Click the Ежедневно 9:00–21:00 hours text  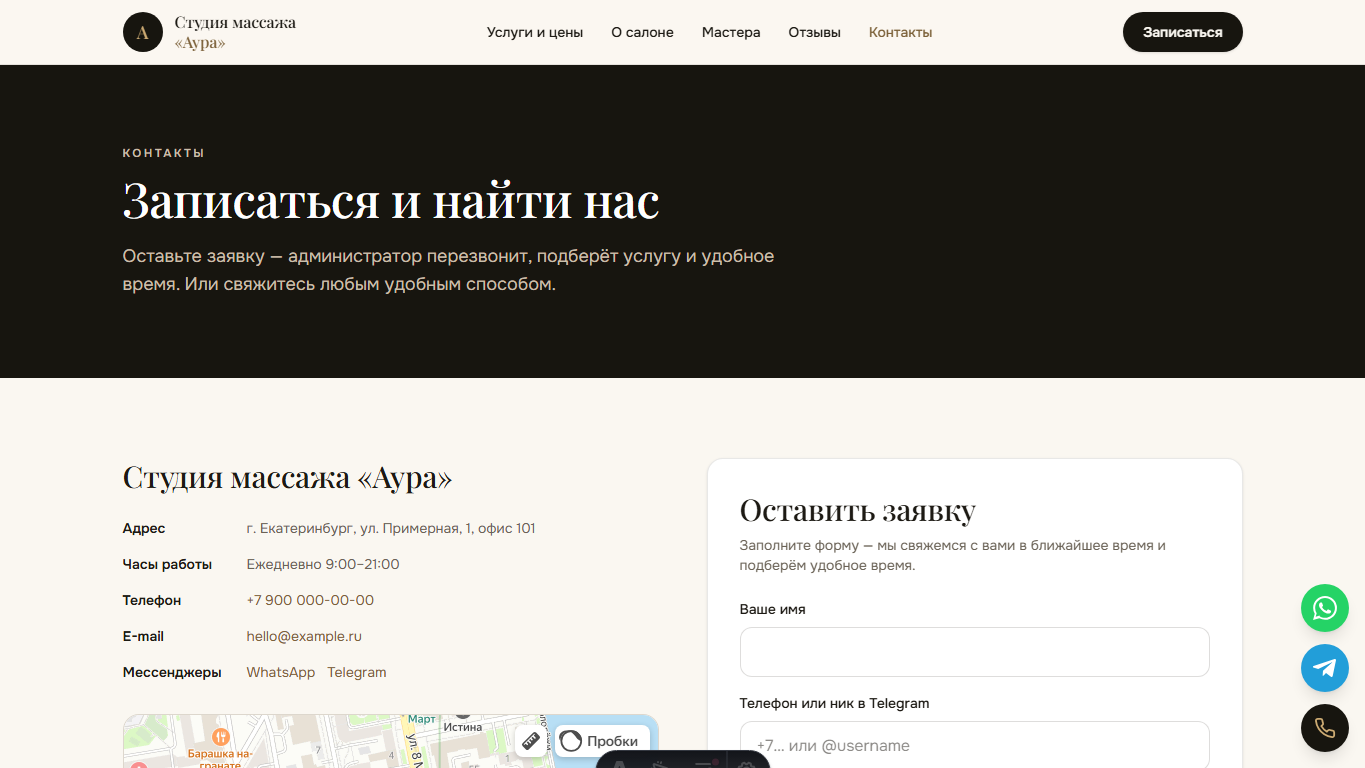pyautogui.click(x=323, y=564)
